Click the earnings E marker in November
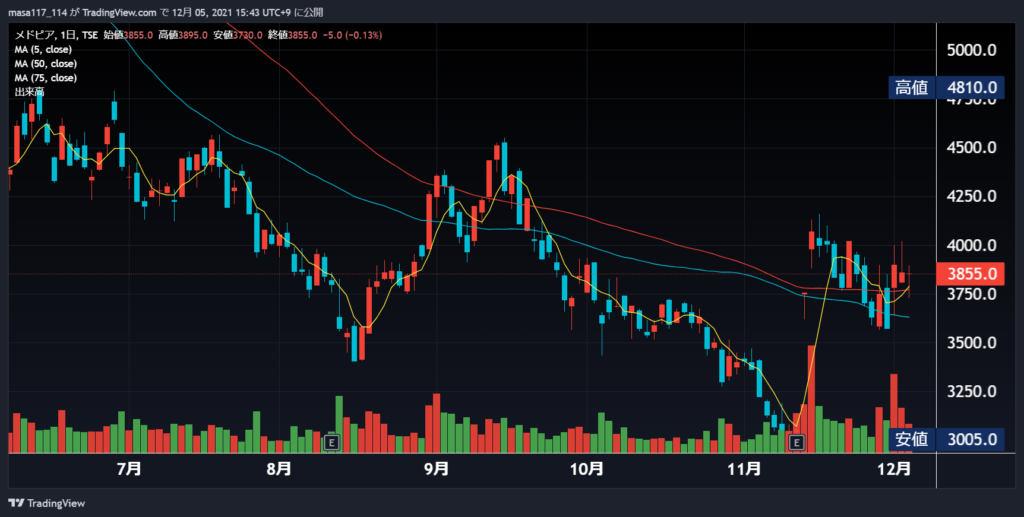 point(796,443)
